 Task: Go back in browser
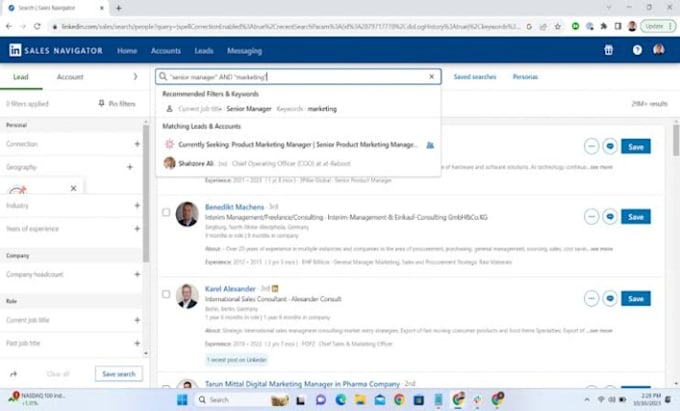tap(9, 26)
